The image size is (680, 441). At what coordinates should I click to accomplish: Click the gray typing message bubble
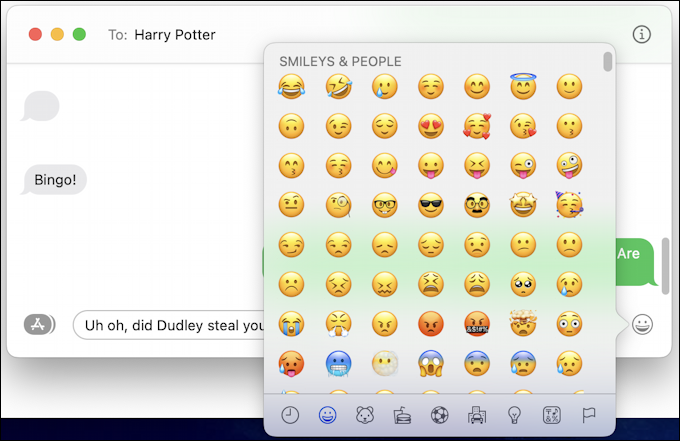tap(40, 106)
